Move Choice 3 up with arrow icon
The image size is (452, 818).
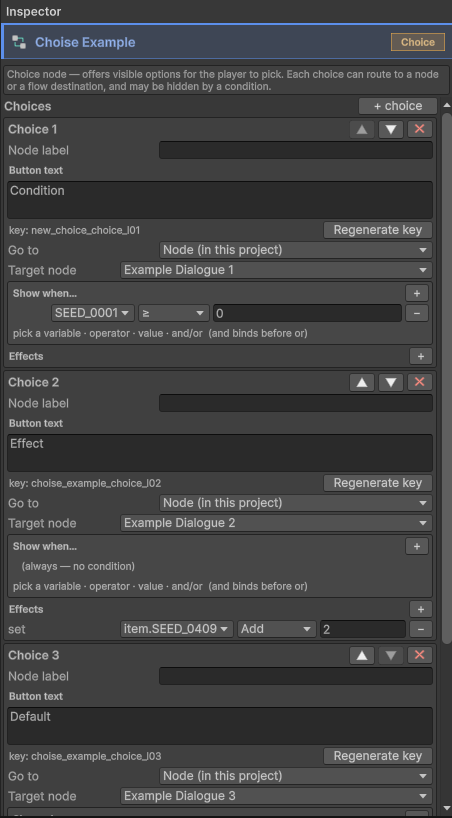point(362,655)
